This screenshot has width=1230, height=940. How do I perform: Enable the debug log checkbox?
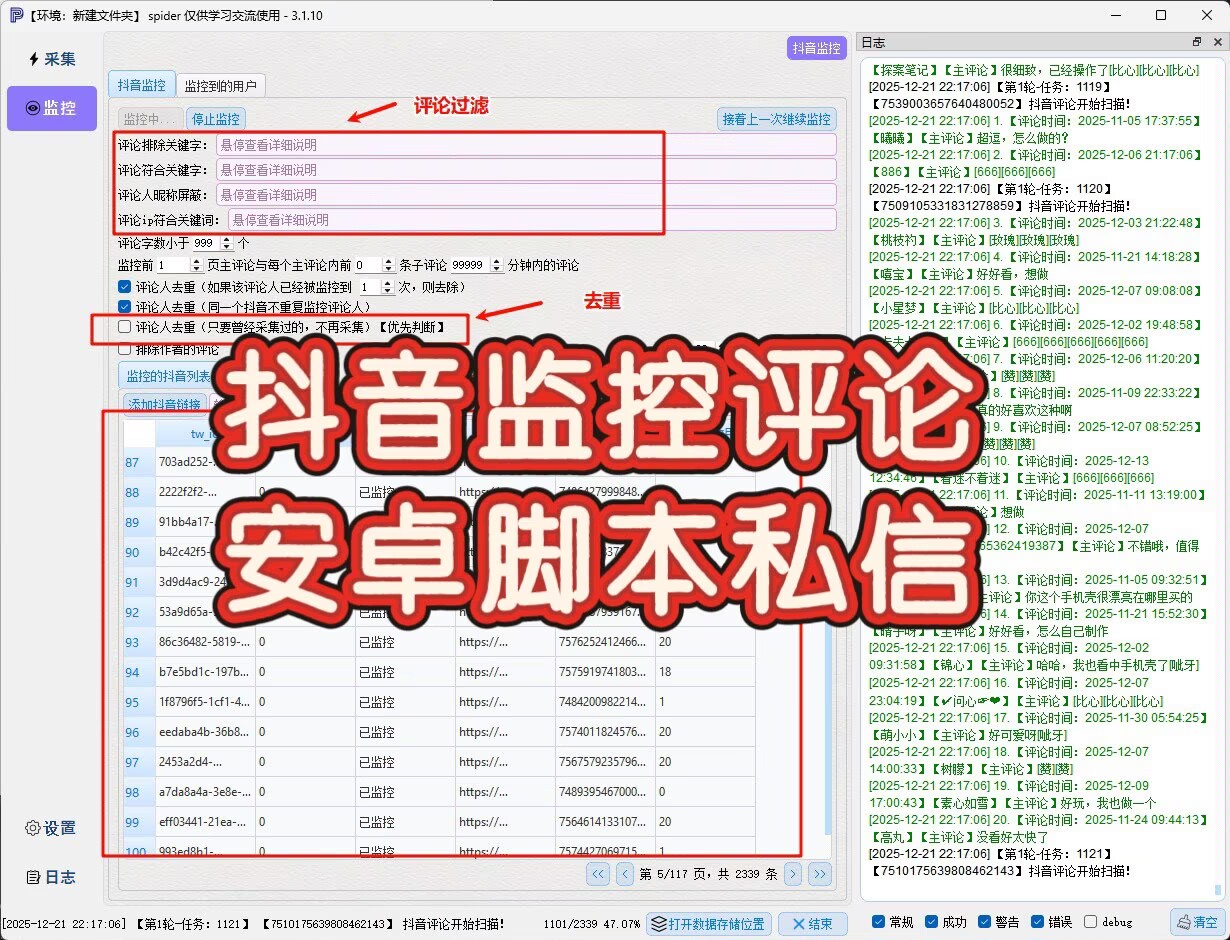(1090, 922)
